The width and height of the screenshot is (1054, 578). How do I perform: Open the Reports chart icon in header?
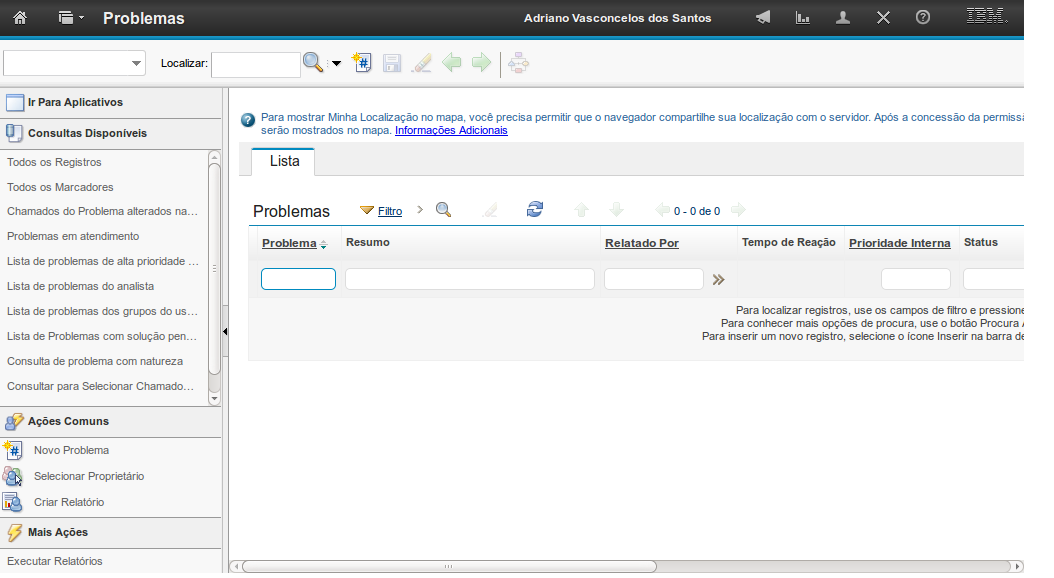(802, 18)
